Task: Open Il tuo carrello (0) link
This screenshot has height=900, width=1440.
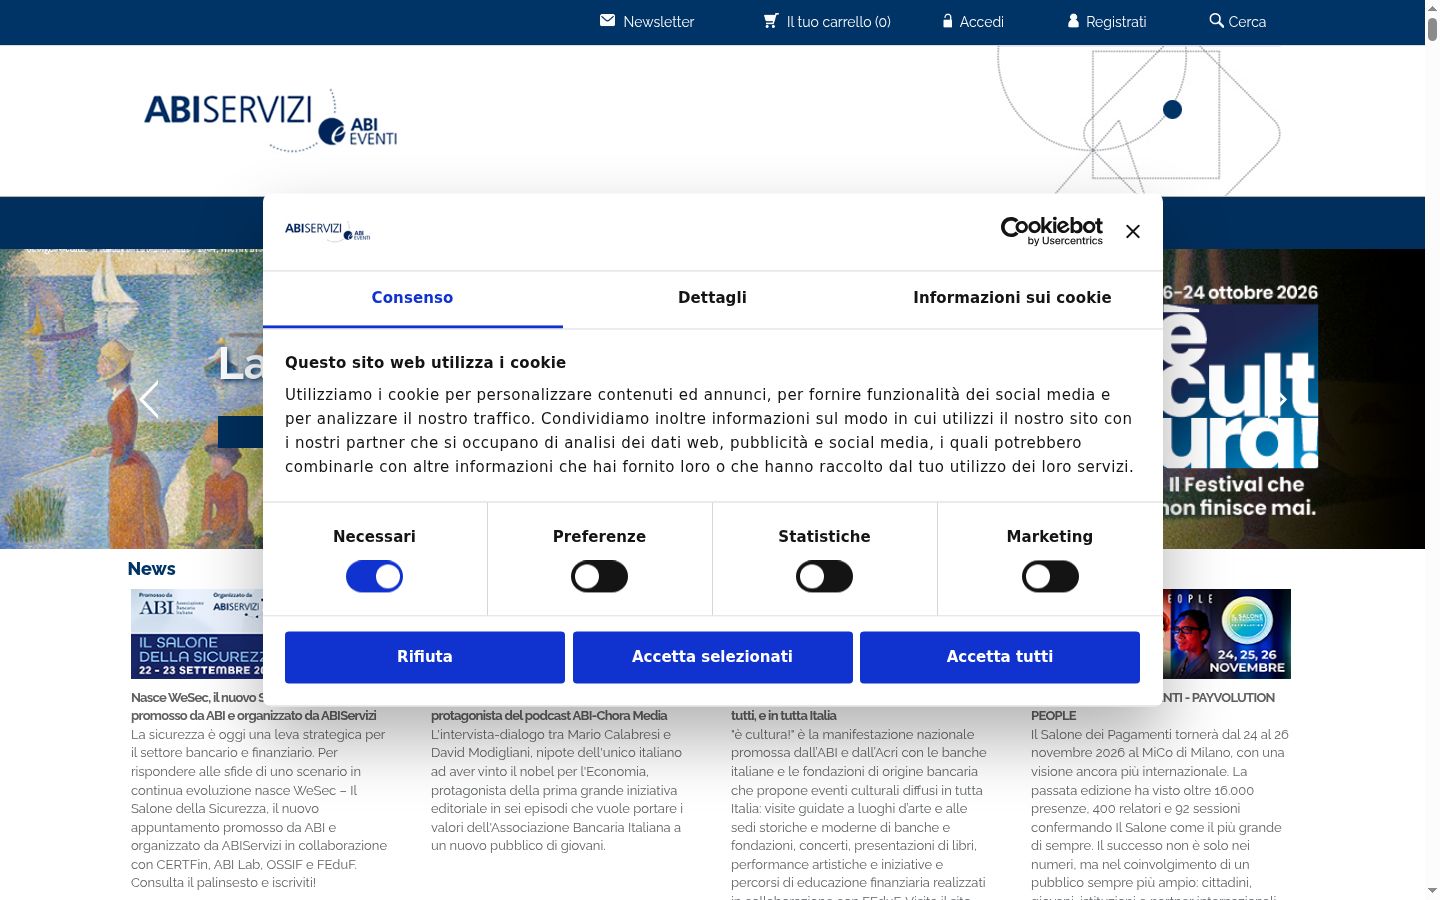Action: 838,21
